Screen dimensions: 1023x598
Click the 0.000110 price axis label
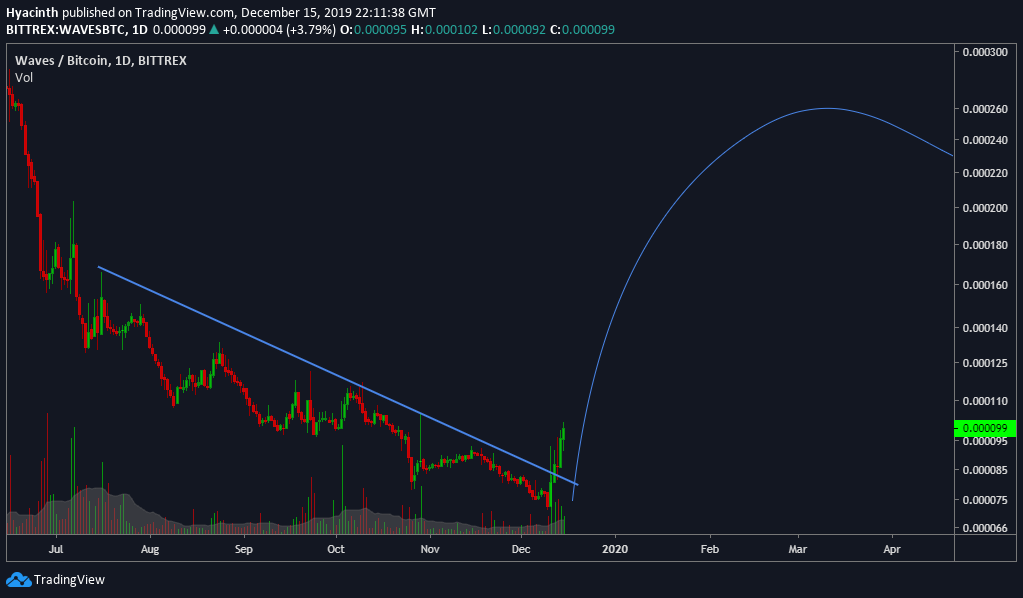[x=985, y=401]
